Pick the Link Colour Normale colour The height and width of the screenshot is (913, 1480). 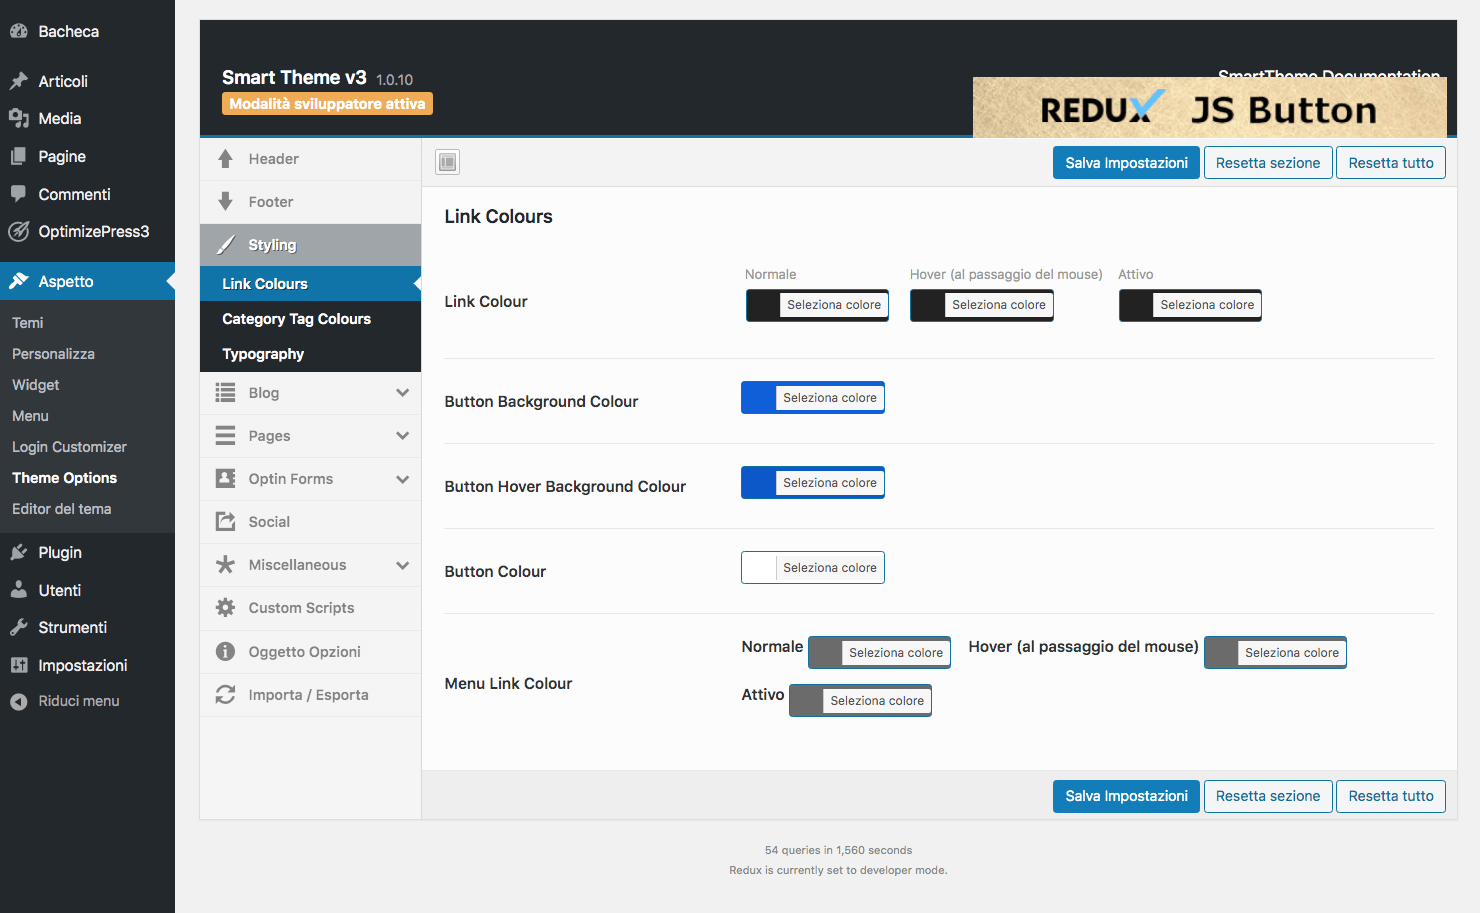(817, 305)
